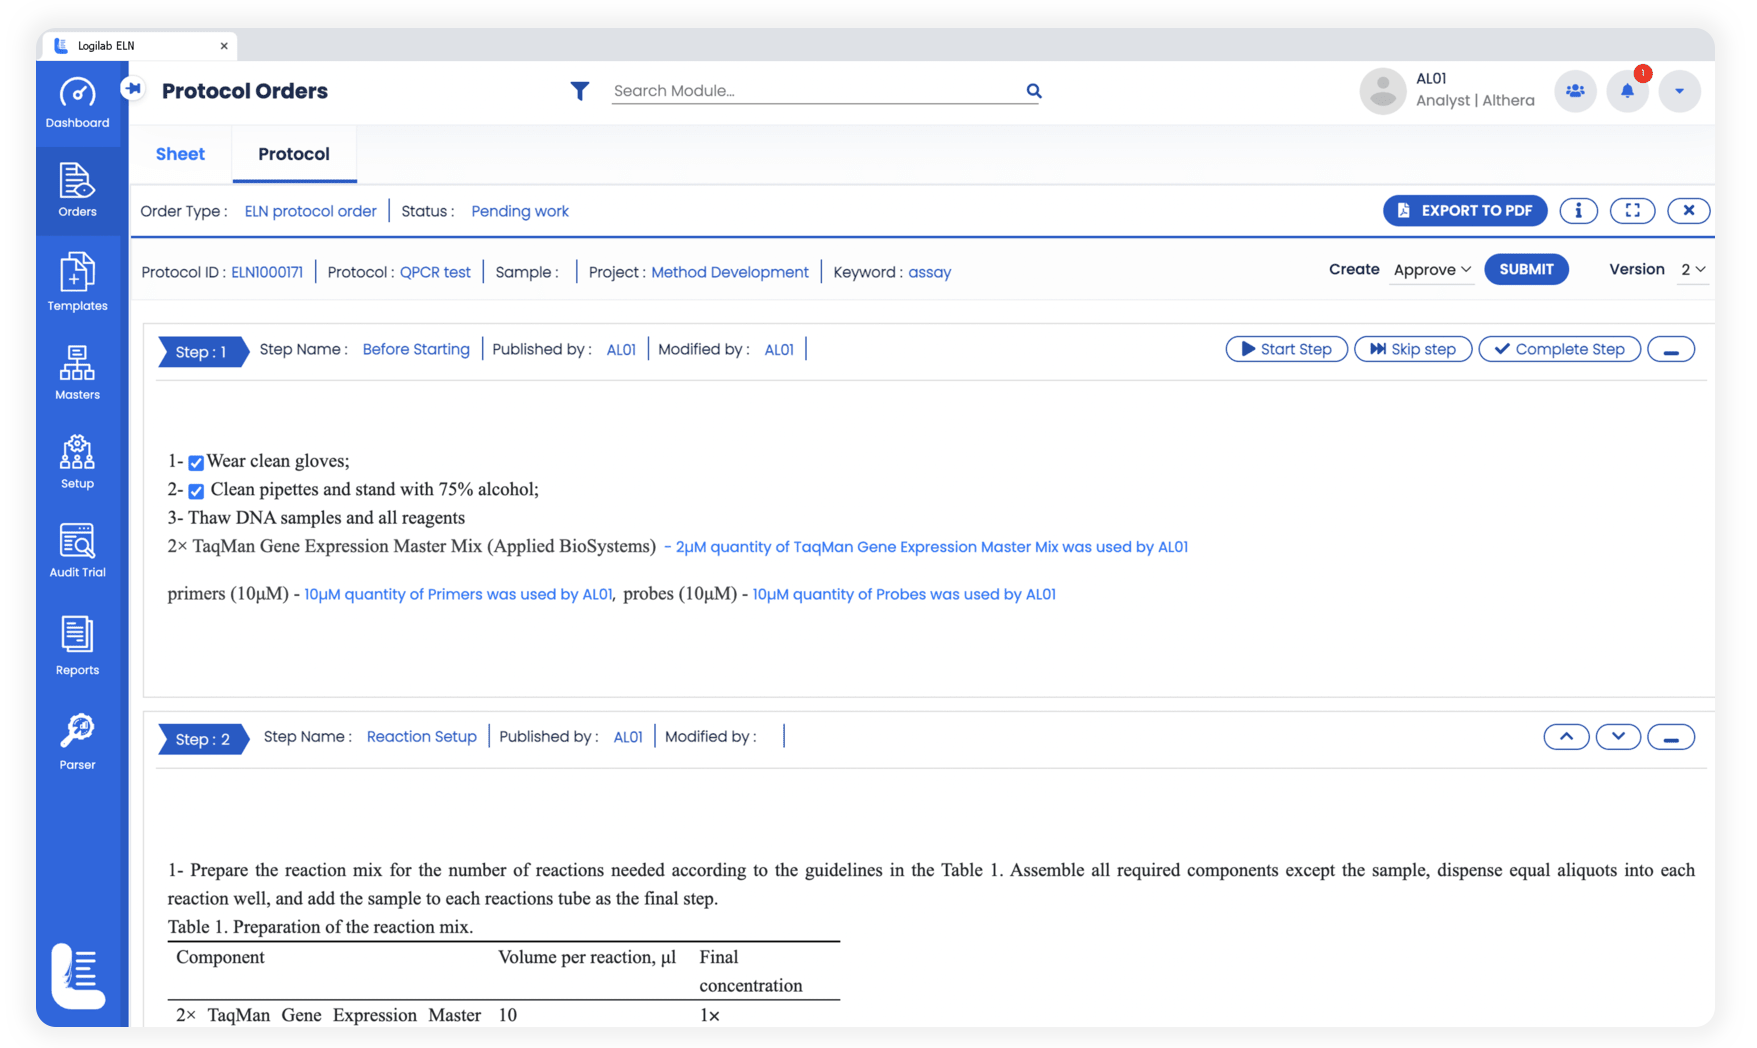Open the Dashboard from sidebar
This screenshot has width=1757, height=1048.
(77, 103)
